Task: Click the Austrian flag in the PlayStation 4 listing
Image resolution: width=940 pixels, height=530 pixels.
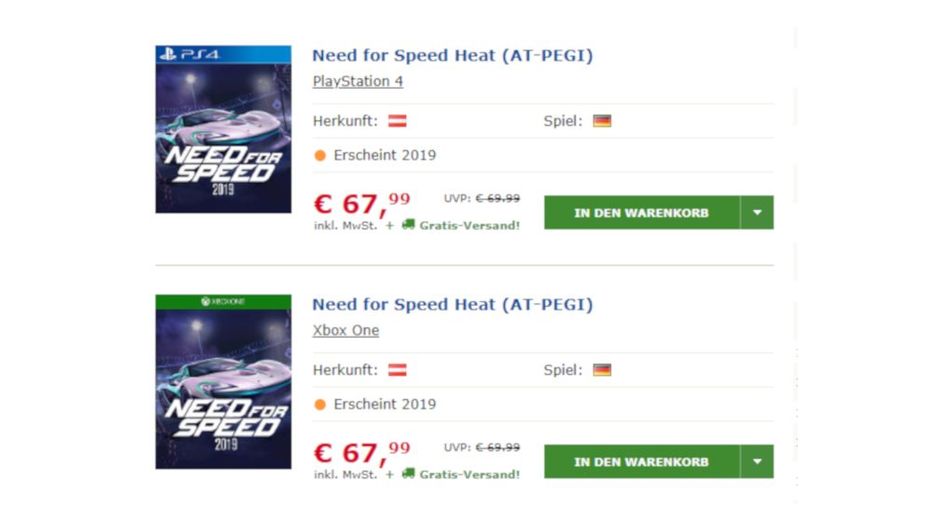Action: pyautogui.click(x=397, y=121)
